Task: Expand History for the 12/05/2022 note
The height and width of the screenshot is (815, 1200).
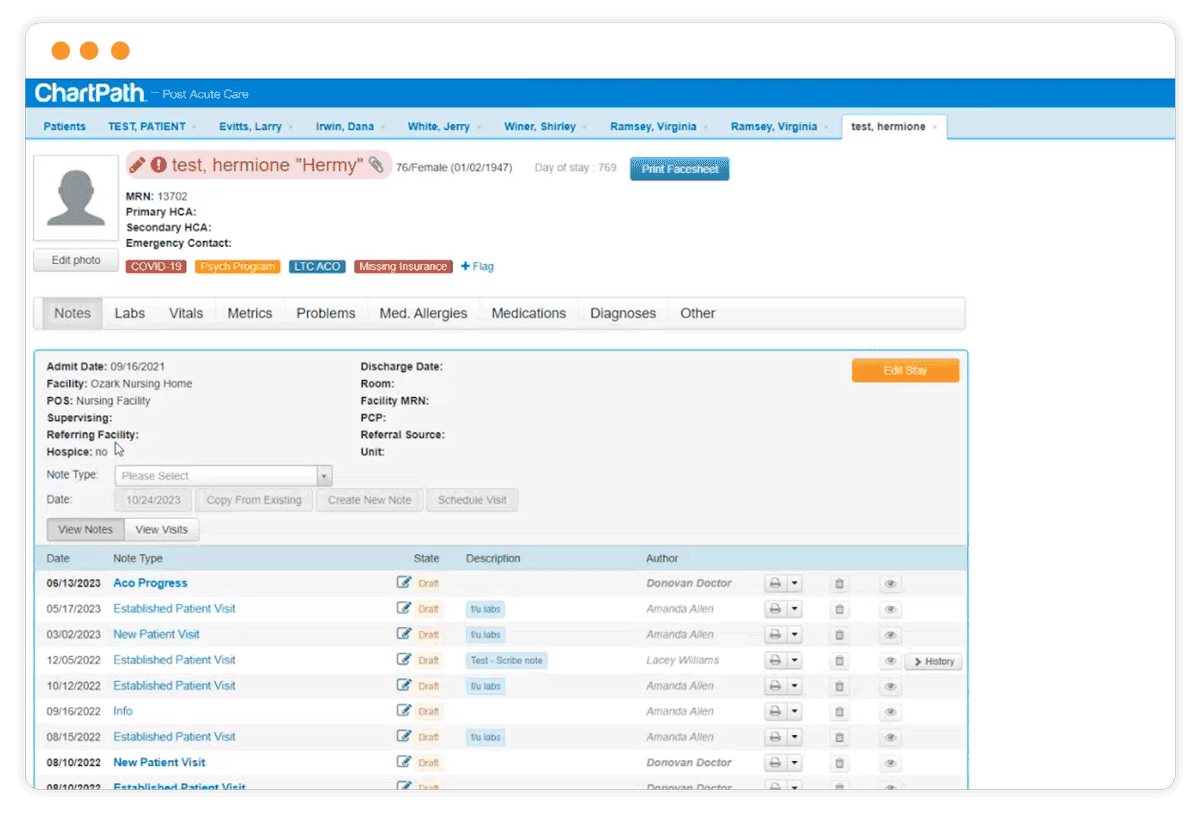Action: point(933,660)
